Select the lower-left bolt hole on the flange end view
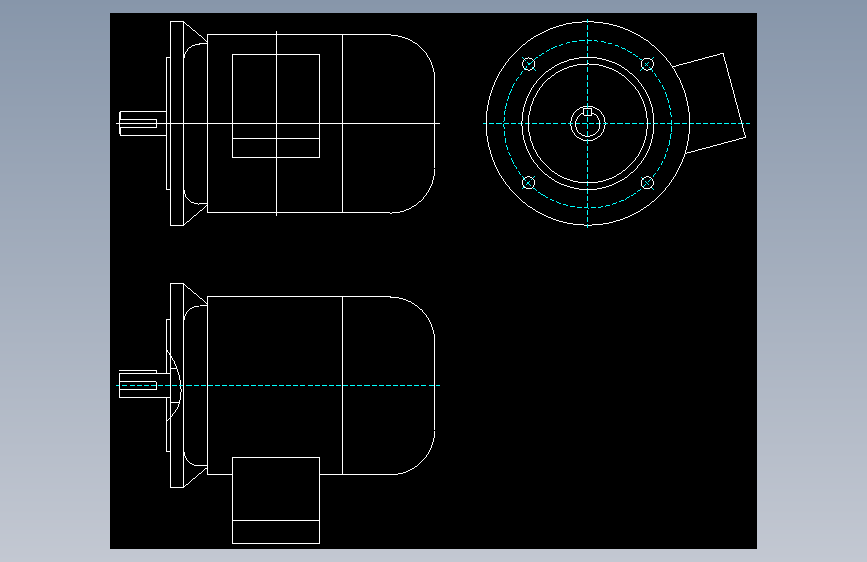The width and height of the screenshot is (867, 562). 529,183
